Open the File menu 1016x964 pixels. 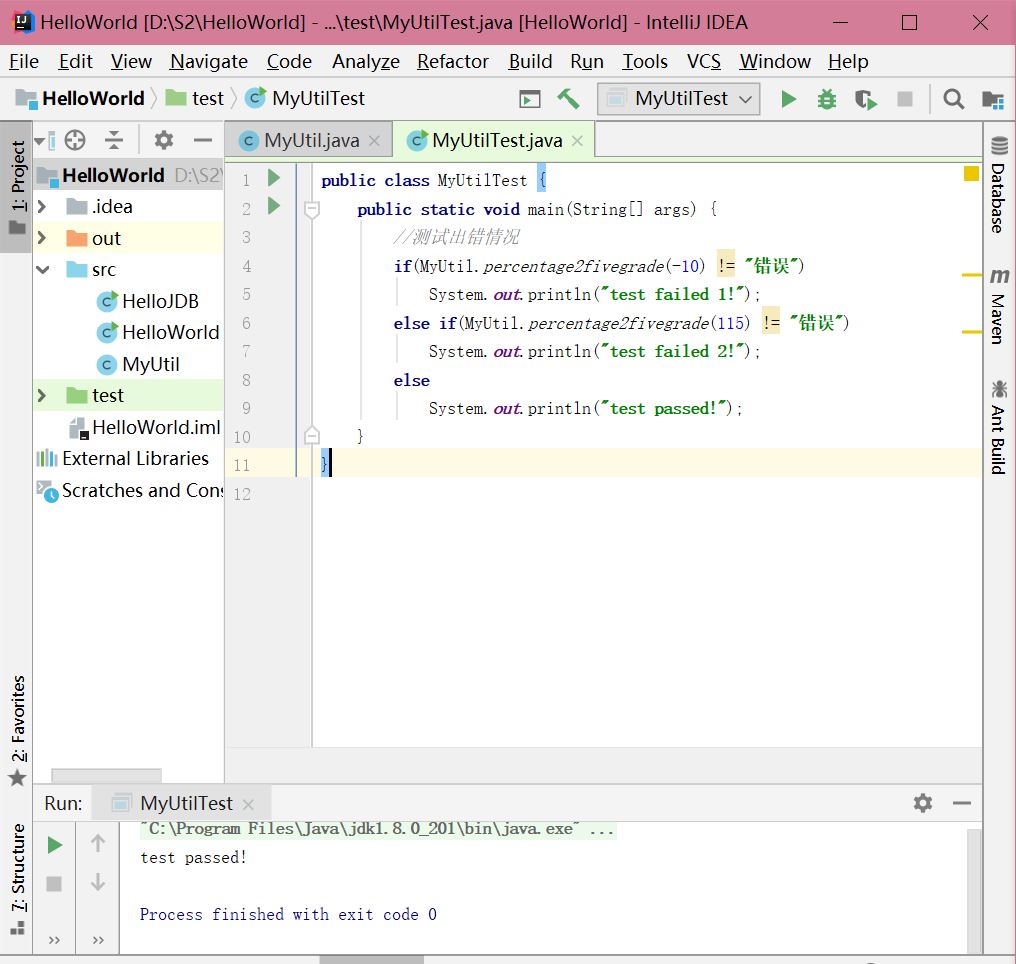[x=24, y=62]
